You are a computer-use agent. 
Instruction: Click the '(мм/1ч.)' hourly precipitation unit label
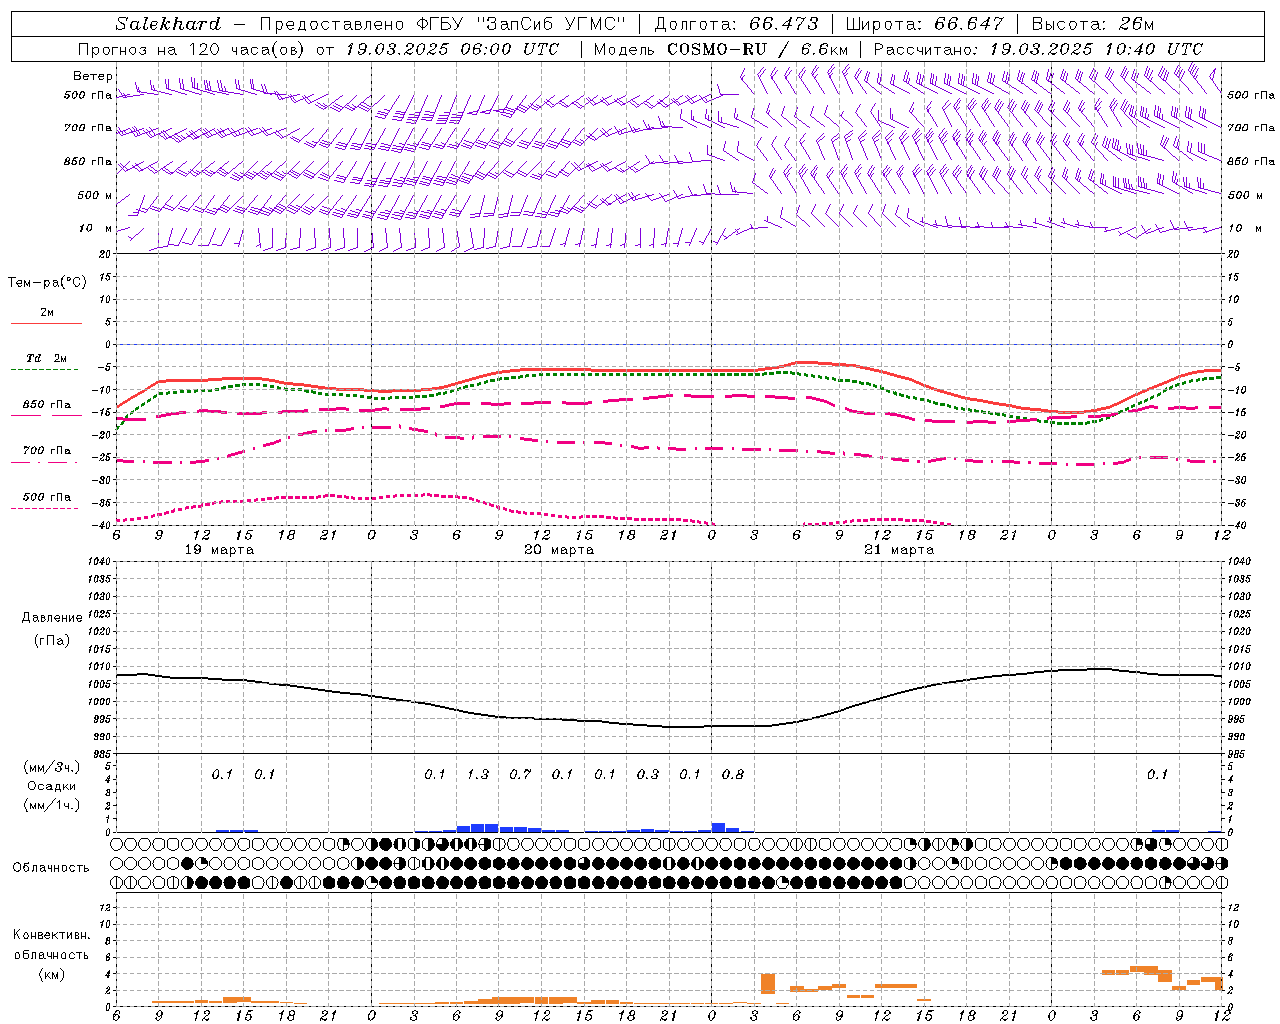52,805
